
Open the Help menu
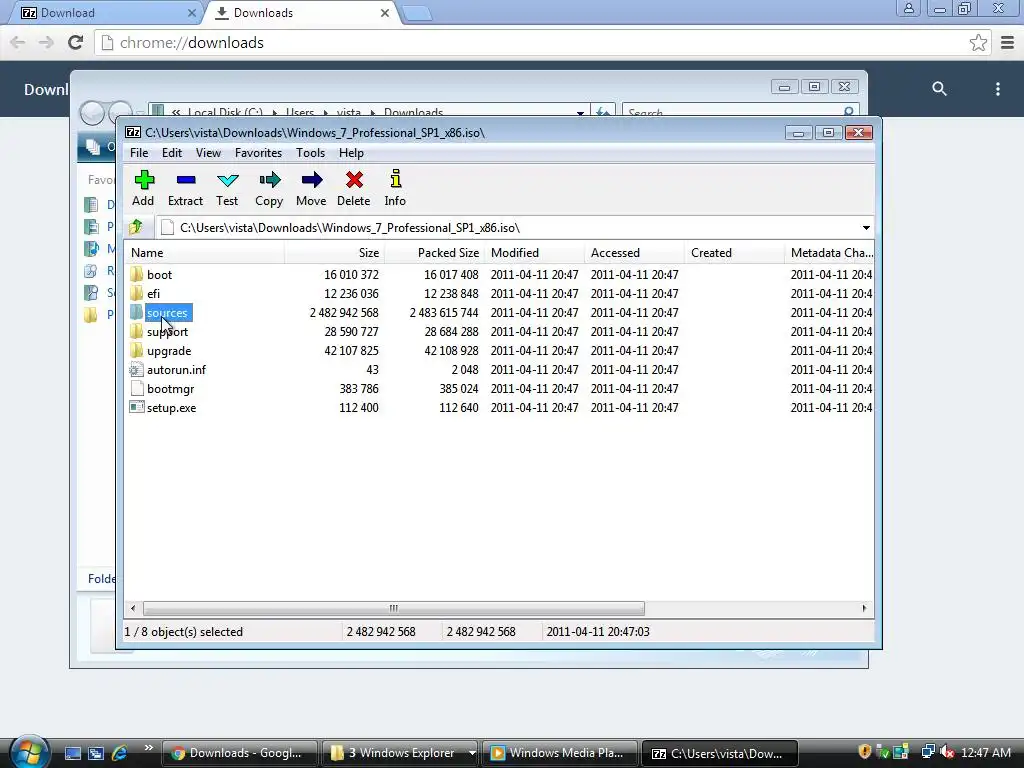click(x=351, y=153)
